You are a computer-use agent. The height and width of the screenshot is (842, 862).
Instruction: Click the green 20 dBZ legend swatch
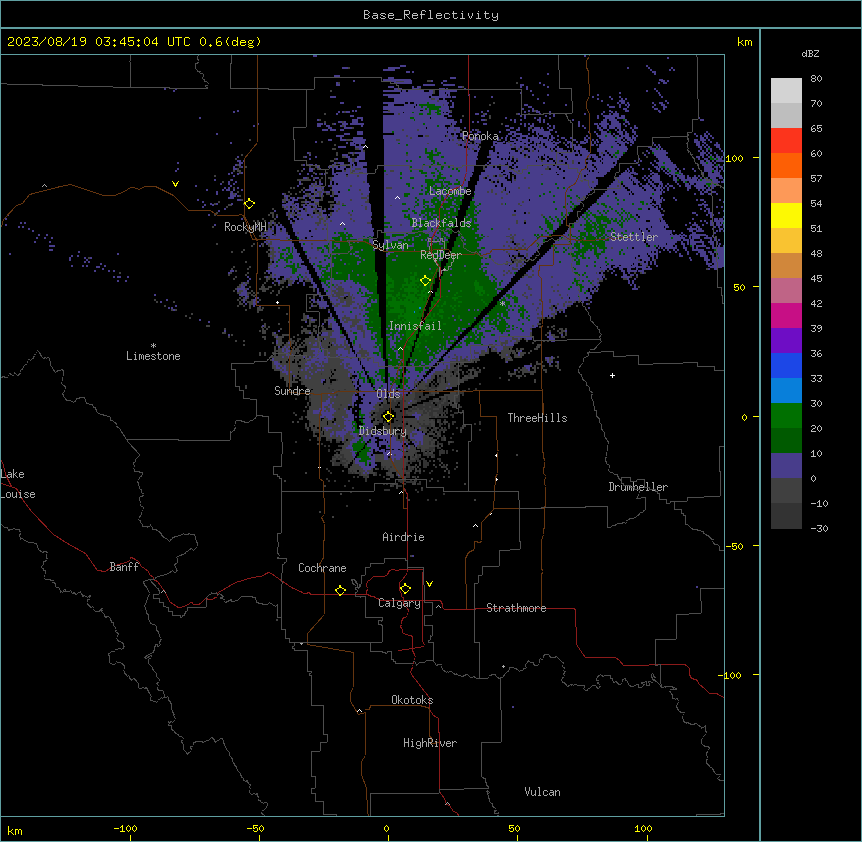[x=786, y=416]
